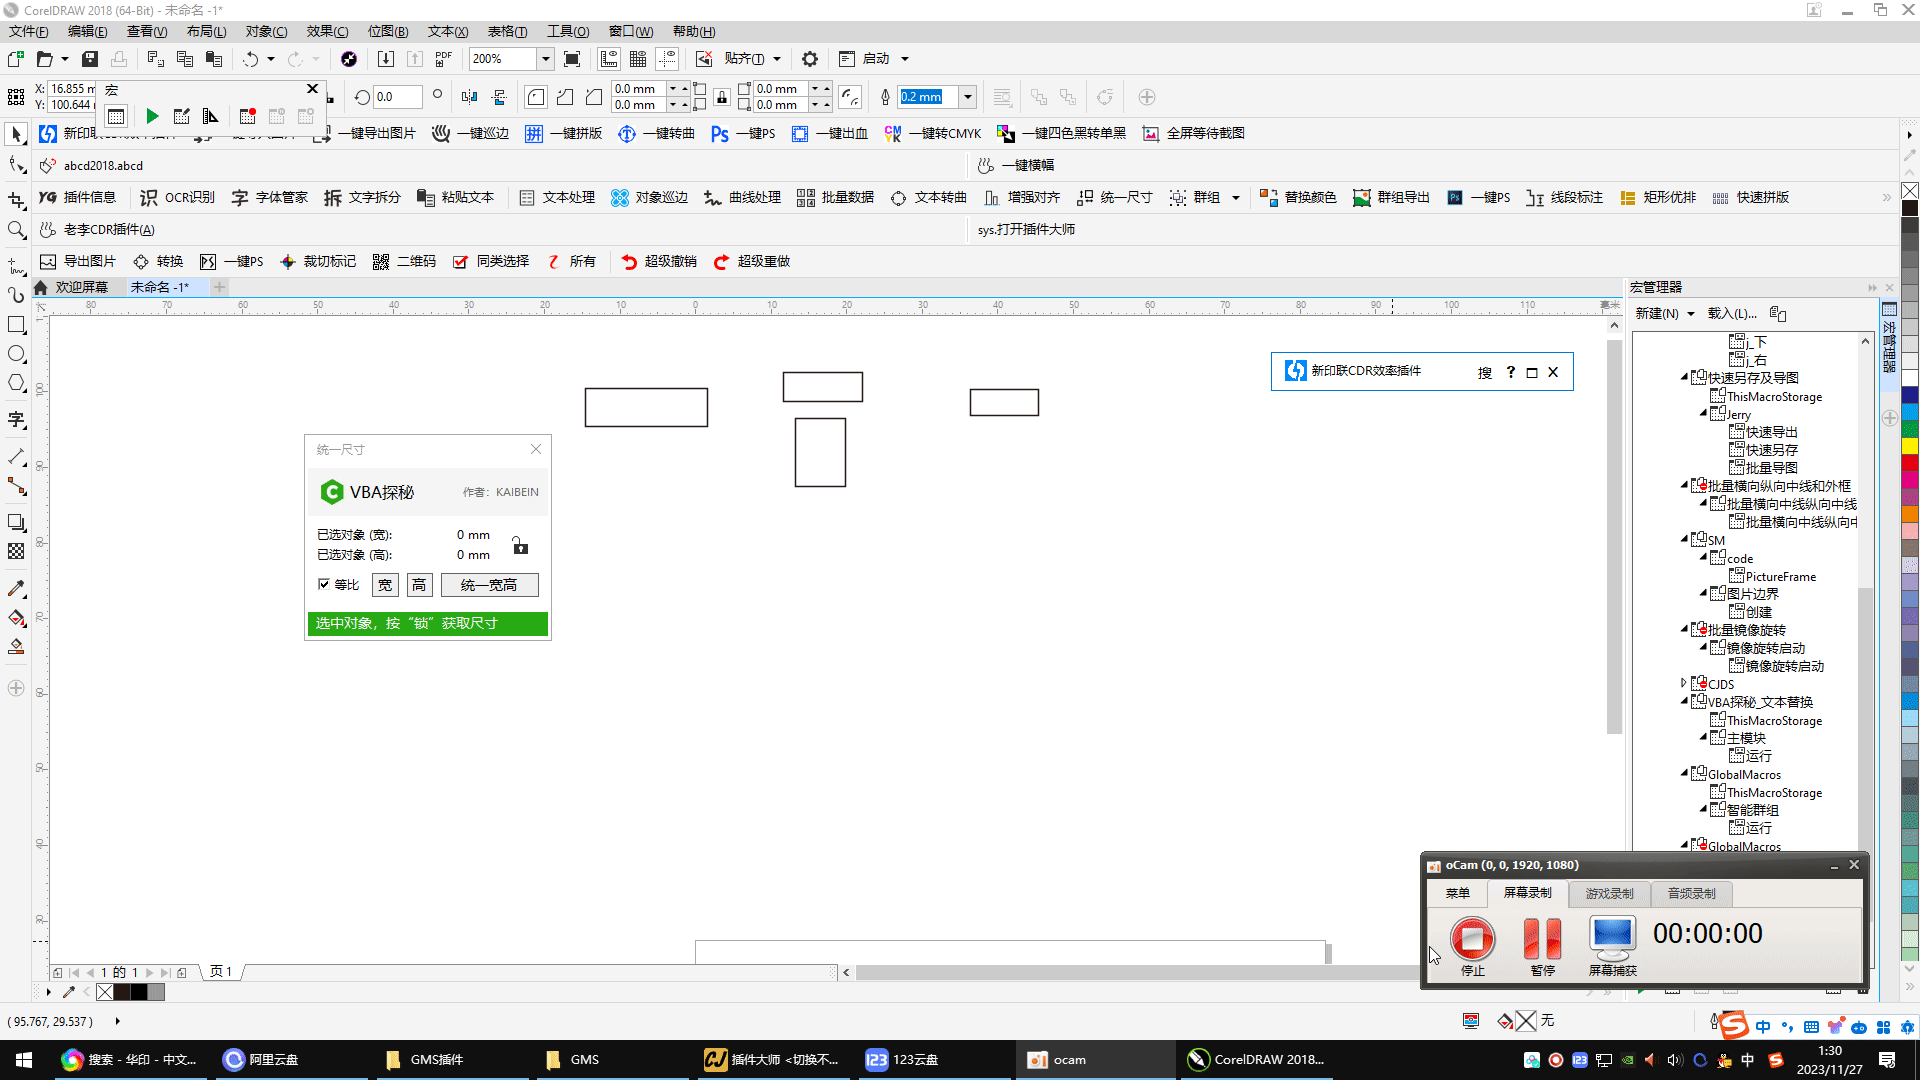Image resolution: width=1920 pixels, height=1080 pixels.
Task: Collapse the 快速另存及导图 tree node
Action: coord(1684,377)
